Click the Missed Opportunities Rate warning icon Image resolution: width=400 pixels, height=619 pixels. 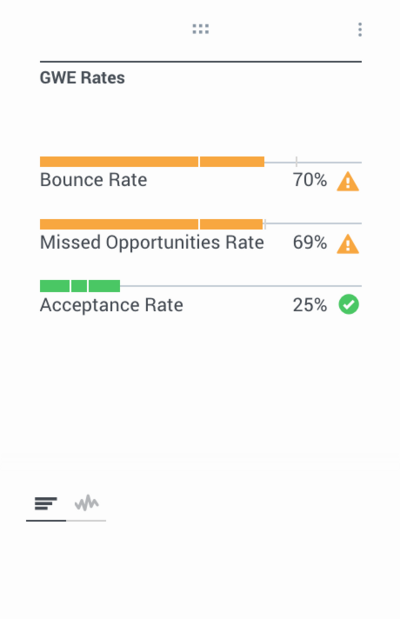[348, 244]
